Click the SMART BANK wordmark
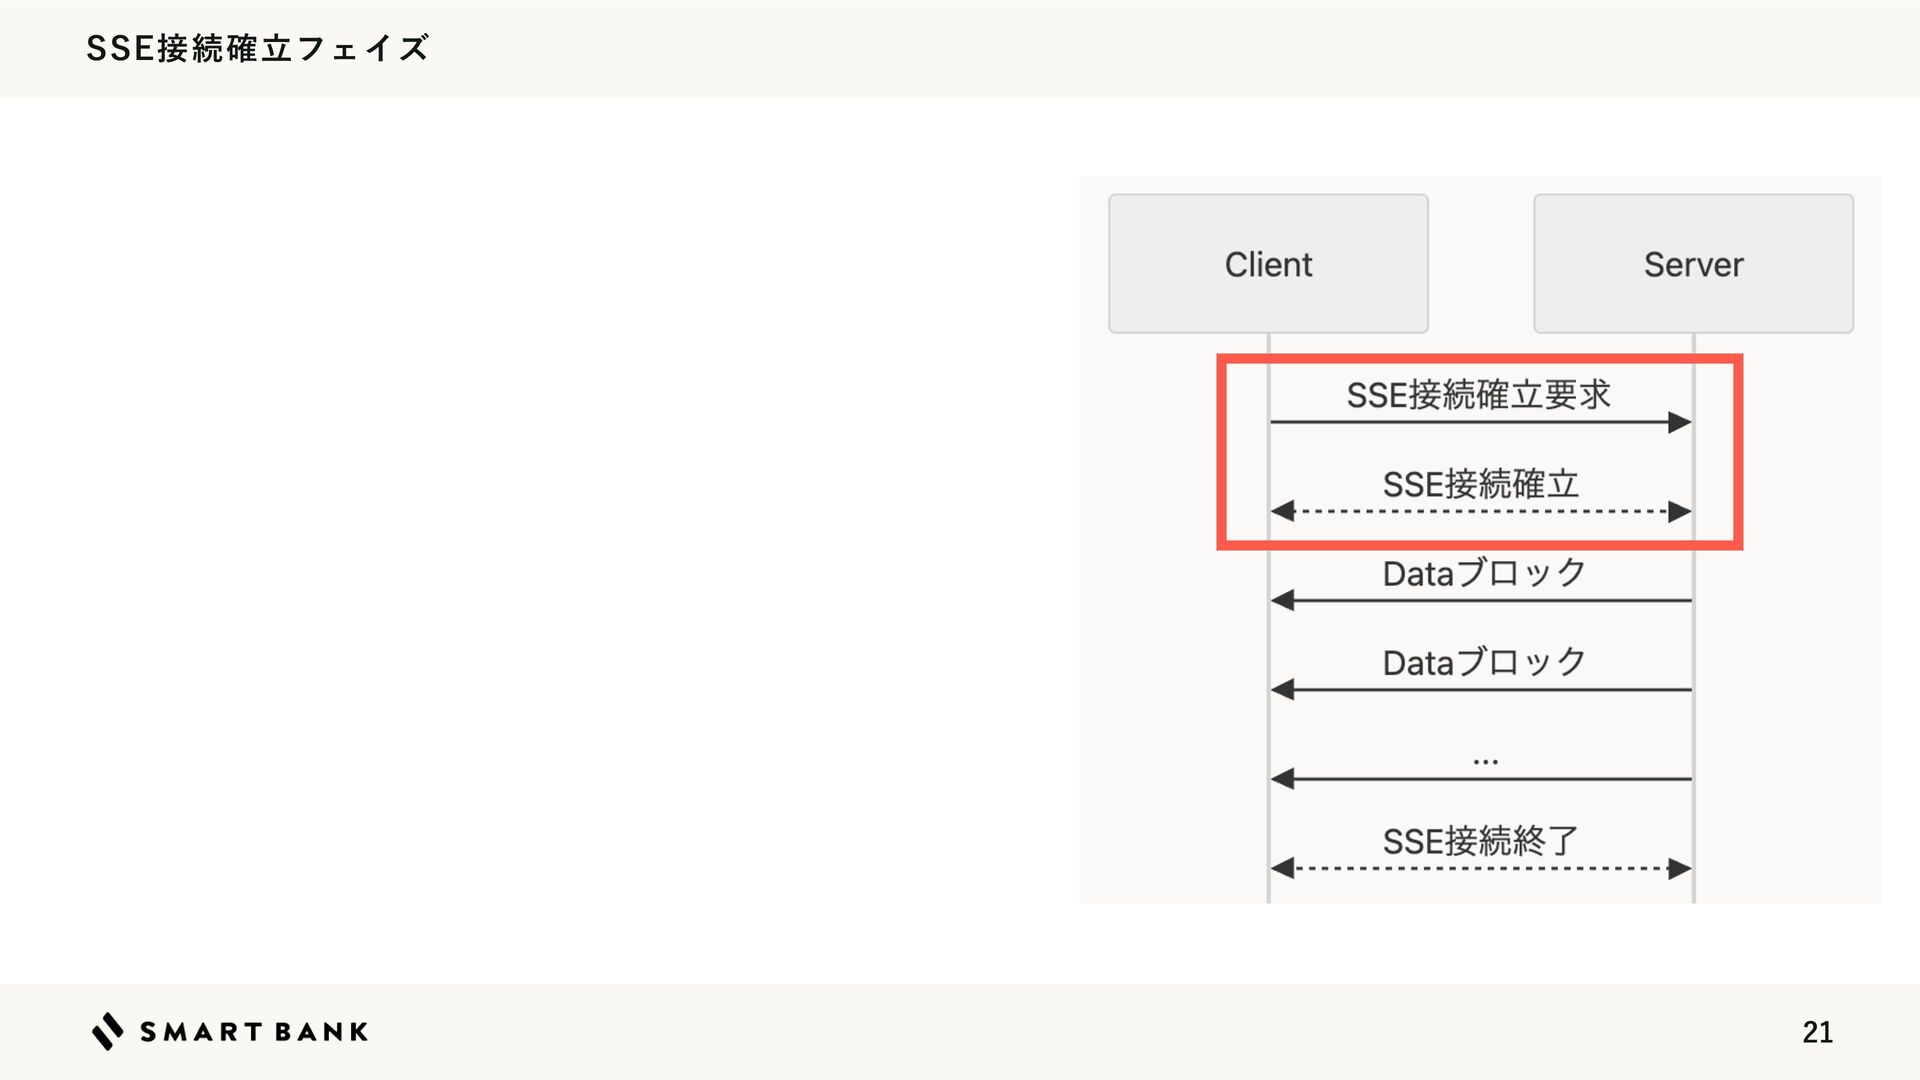This screenshot has height=1080, width=1920. [x=254, y=1032]
